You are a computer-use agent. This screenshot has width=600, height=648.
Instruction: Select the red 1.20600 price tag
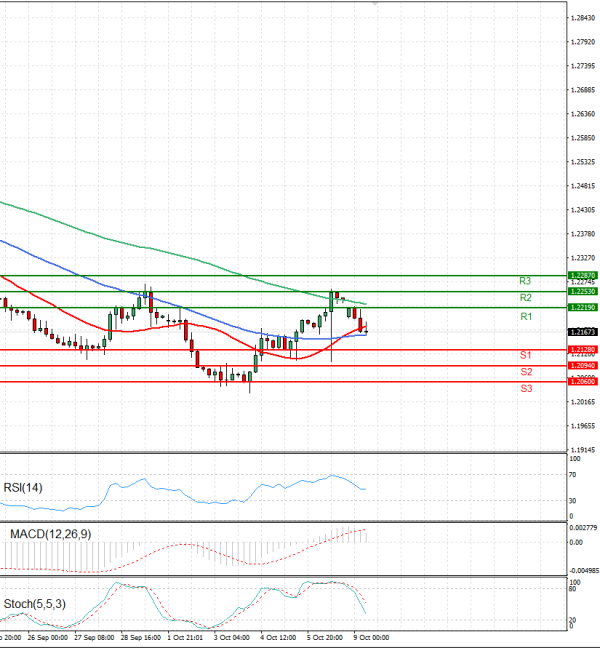[583, 381]
